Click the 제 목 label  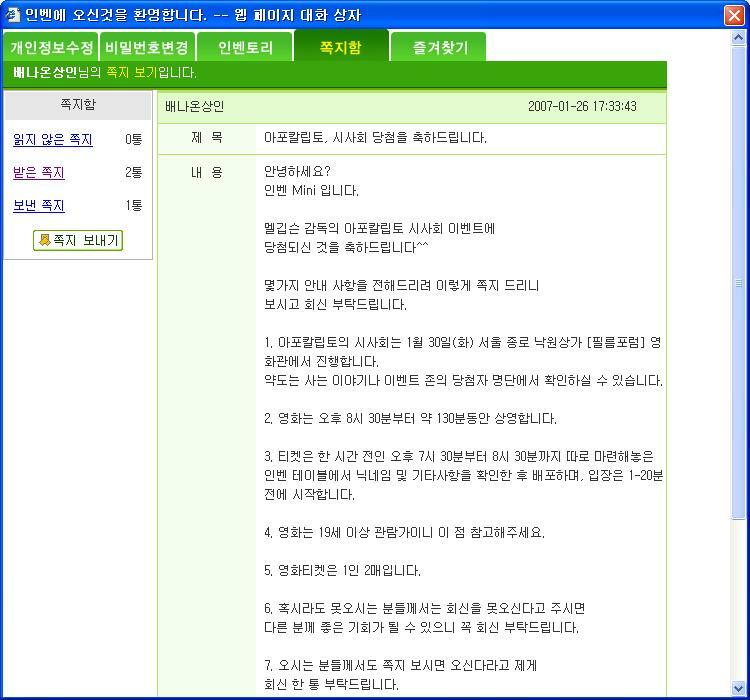point(207,138)
